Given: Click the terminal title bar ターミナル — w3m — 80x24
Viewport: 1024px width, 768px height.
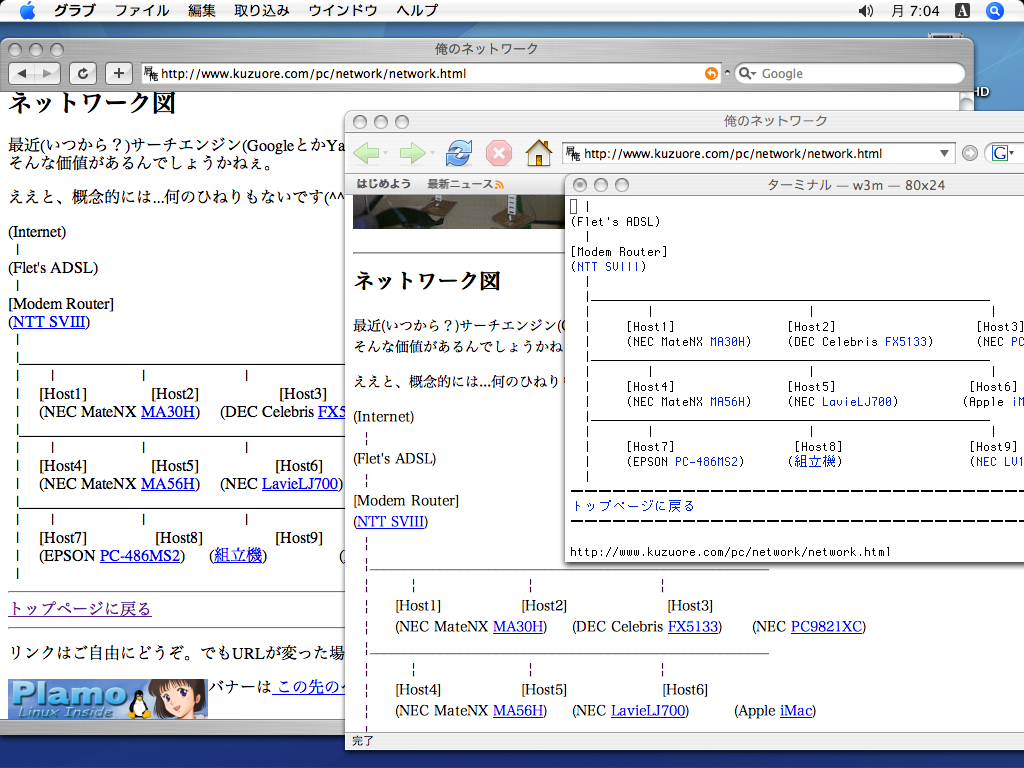Looking at the screenshot, I should pos(856,185).
